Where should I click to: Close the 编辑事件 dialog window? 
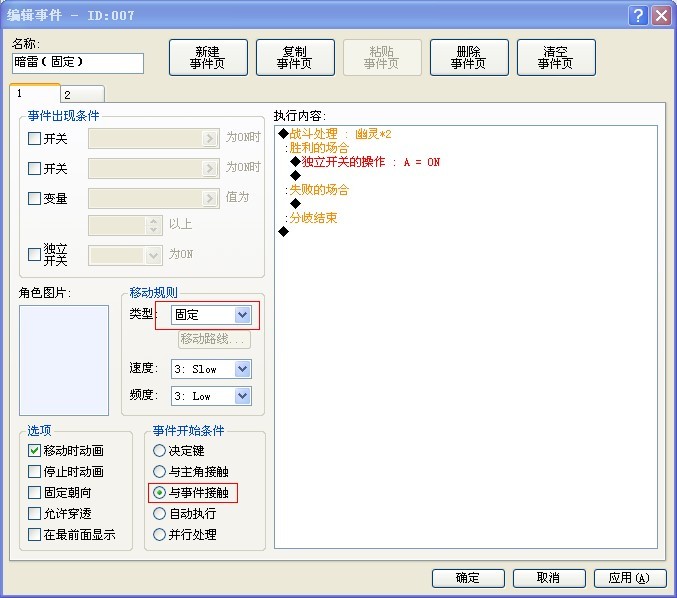pos(661,16)
